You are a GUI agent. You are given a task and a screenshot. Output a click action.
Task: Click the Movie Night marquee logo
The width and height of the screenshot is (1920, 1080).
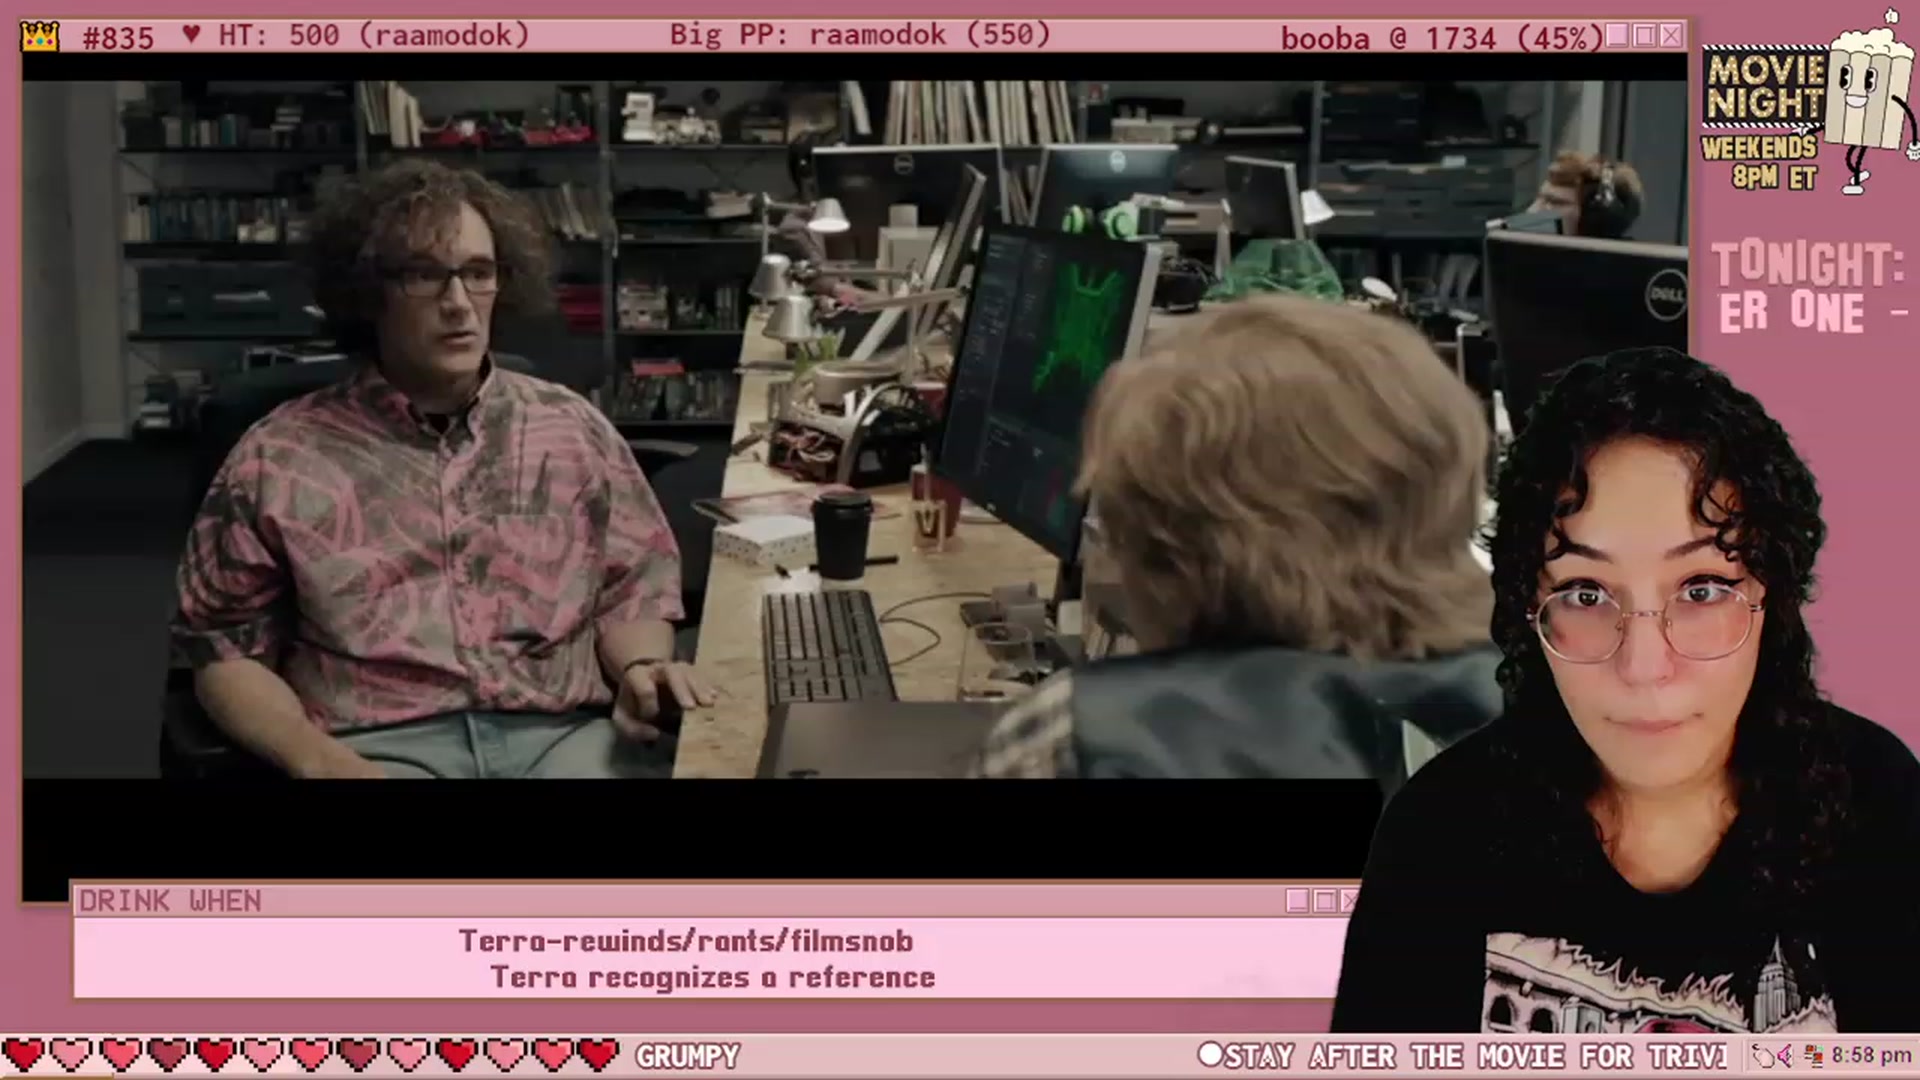(1764, 88)
